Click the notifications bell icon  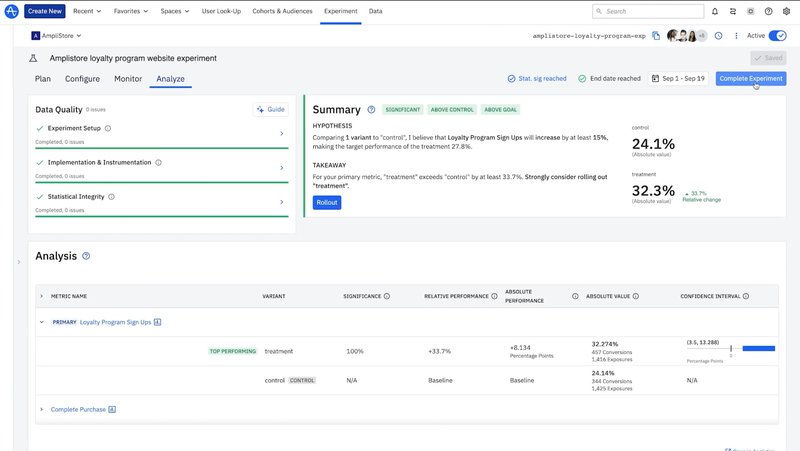715,11
